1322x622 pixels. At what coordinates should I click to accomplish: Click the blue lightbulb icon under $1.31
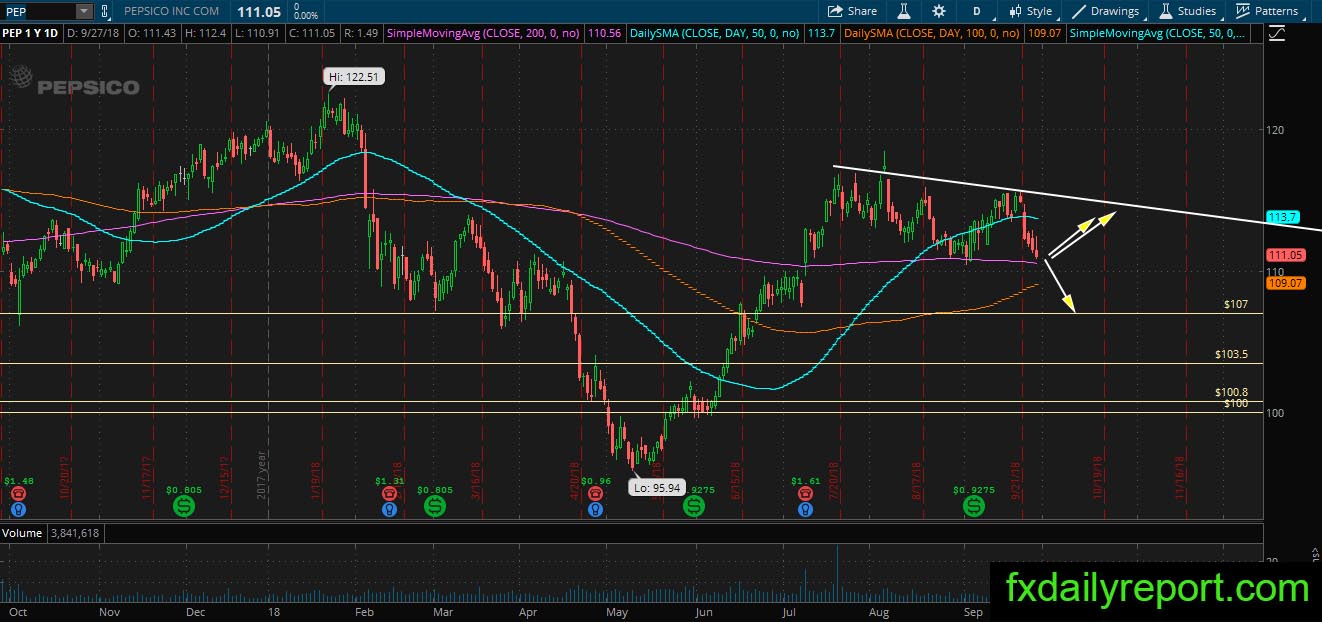pyautogui.click(x=388, y=510)
